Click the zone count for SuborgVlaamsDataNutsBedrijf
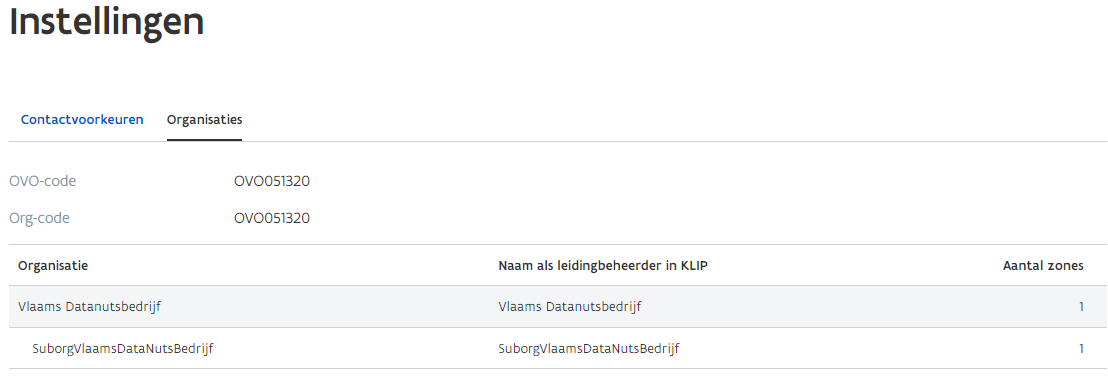Viewport: 1108px width, 383px height. [x=1081, y=348]
